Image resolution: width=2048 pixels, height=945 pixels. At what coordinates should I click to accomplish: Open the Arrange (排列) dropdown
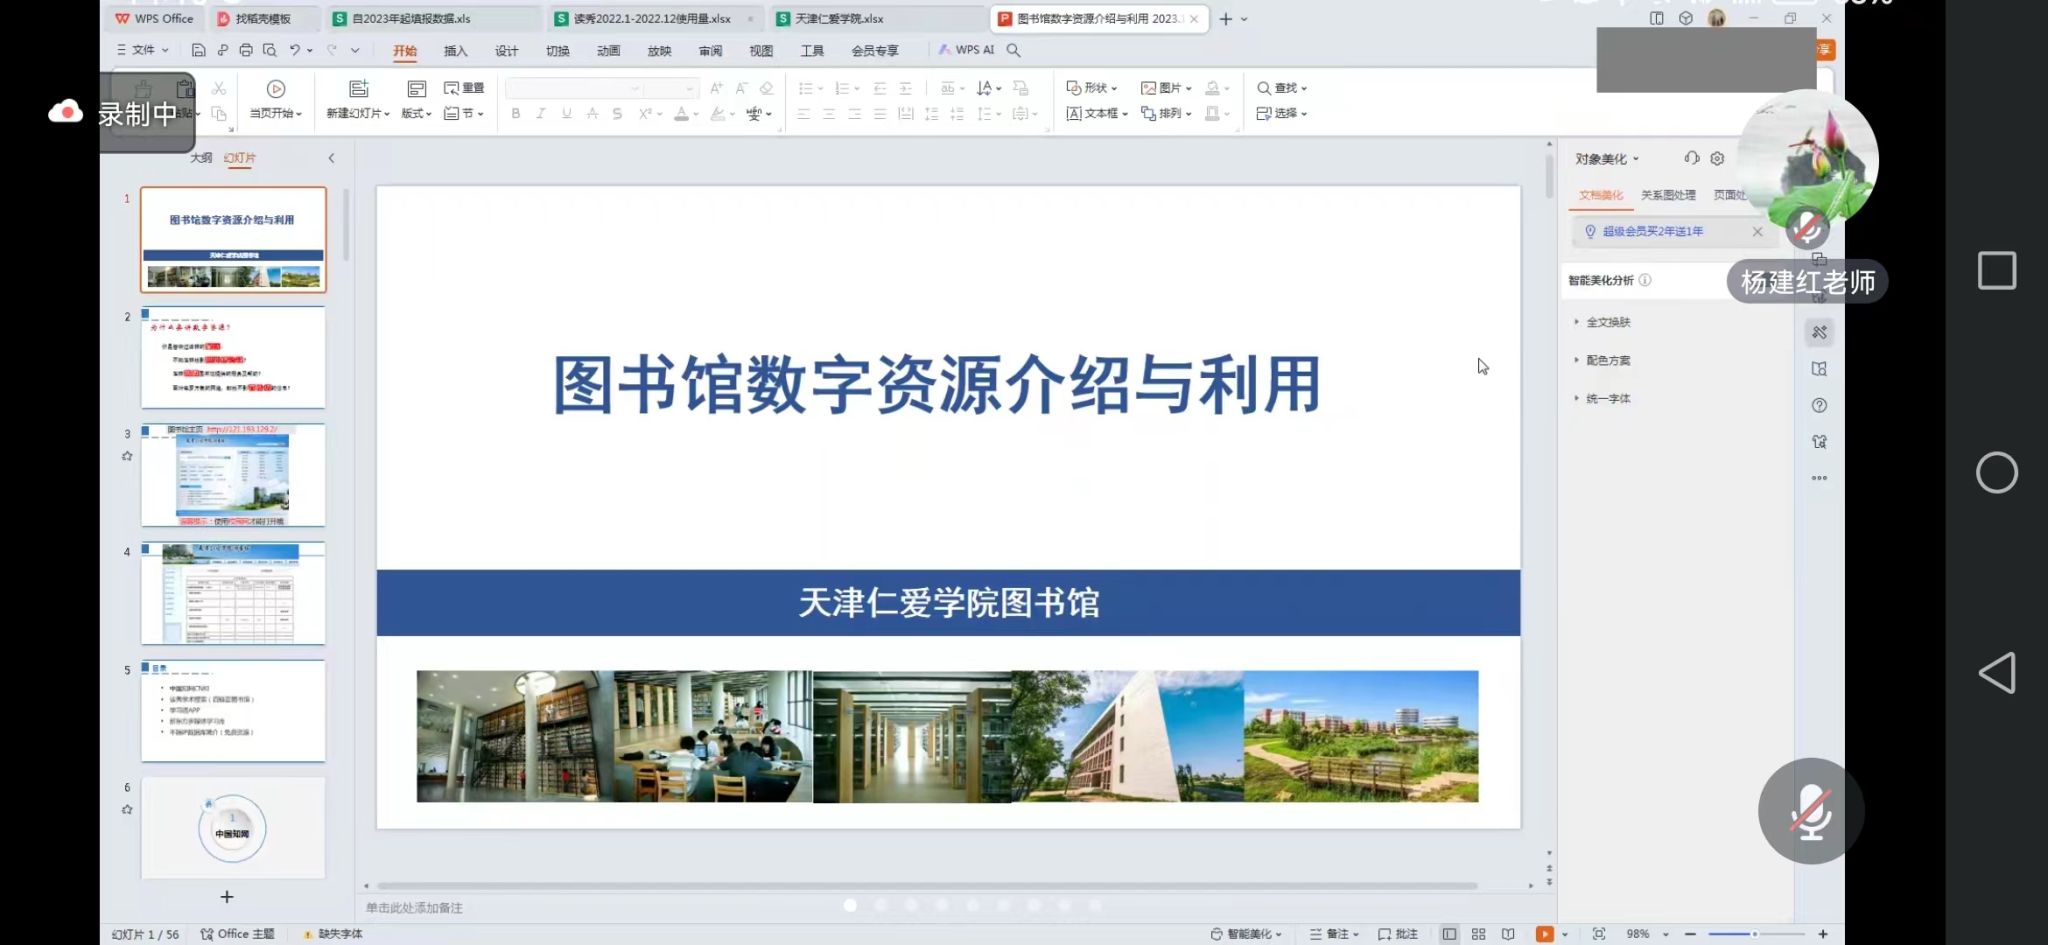click(1166, 114)
